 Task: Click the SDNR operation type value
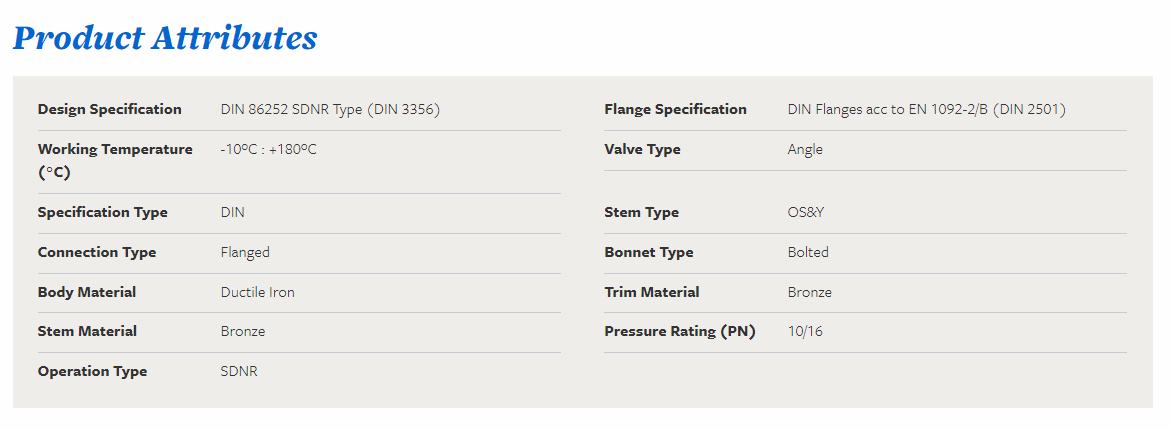click(239, 371)
